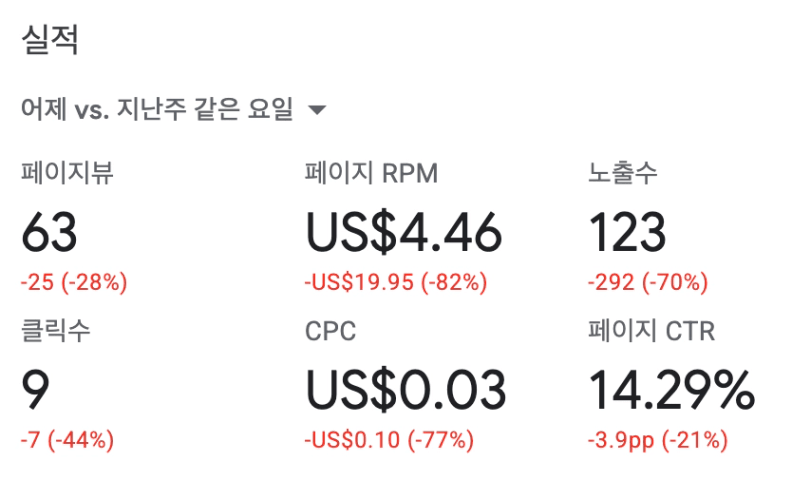Click the -US$0.10 (-77%) CPC change

click(x=389, y=439)
